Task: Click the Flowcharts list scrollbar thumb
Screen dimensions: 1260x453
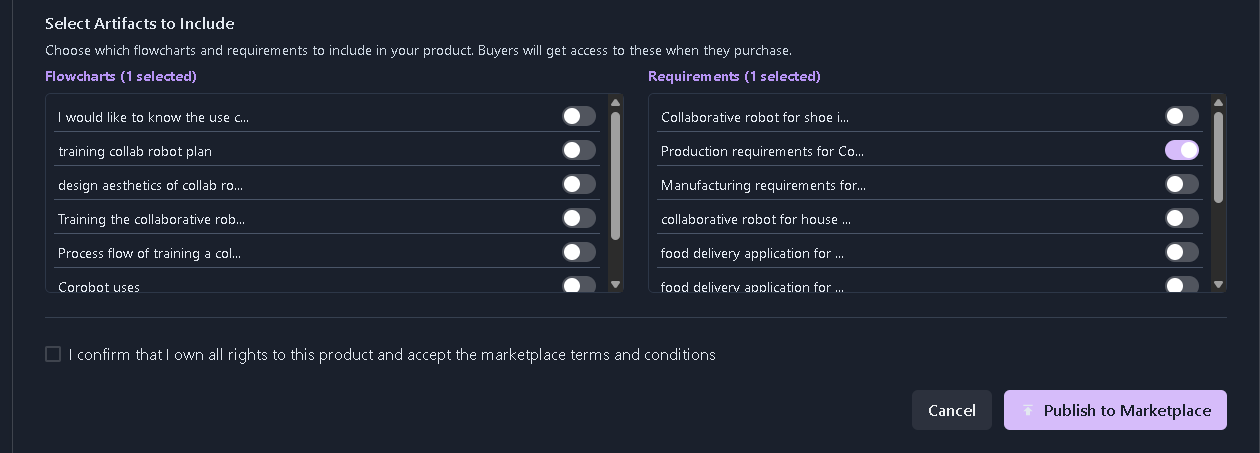Action: [615, 176]
